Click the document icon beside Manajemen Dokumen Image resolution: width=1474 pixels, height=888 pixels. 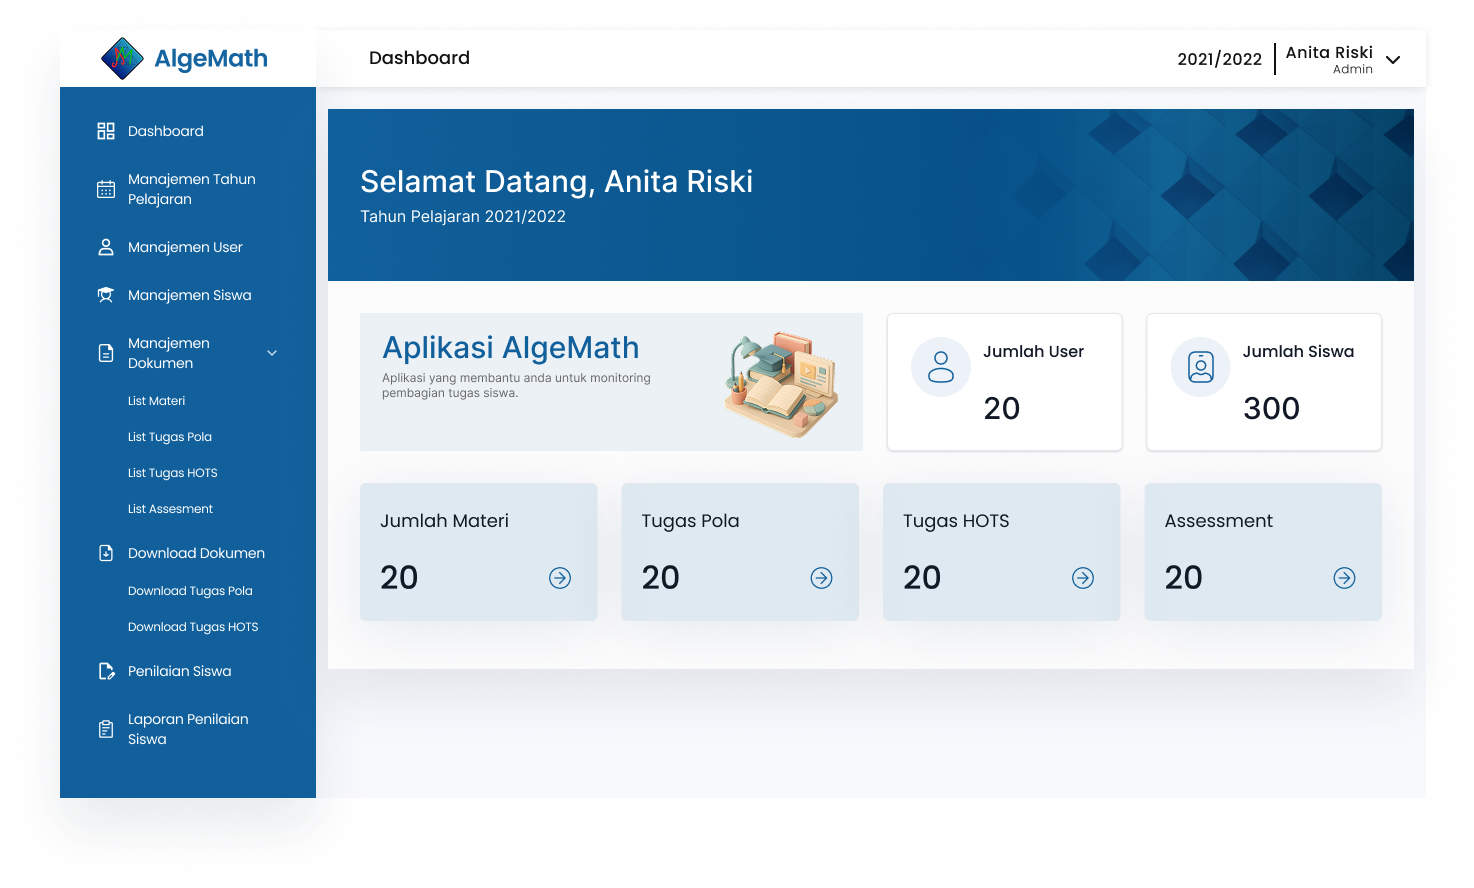pos(106,353)
